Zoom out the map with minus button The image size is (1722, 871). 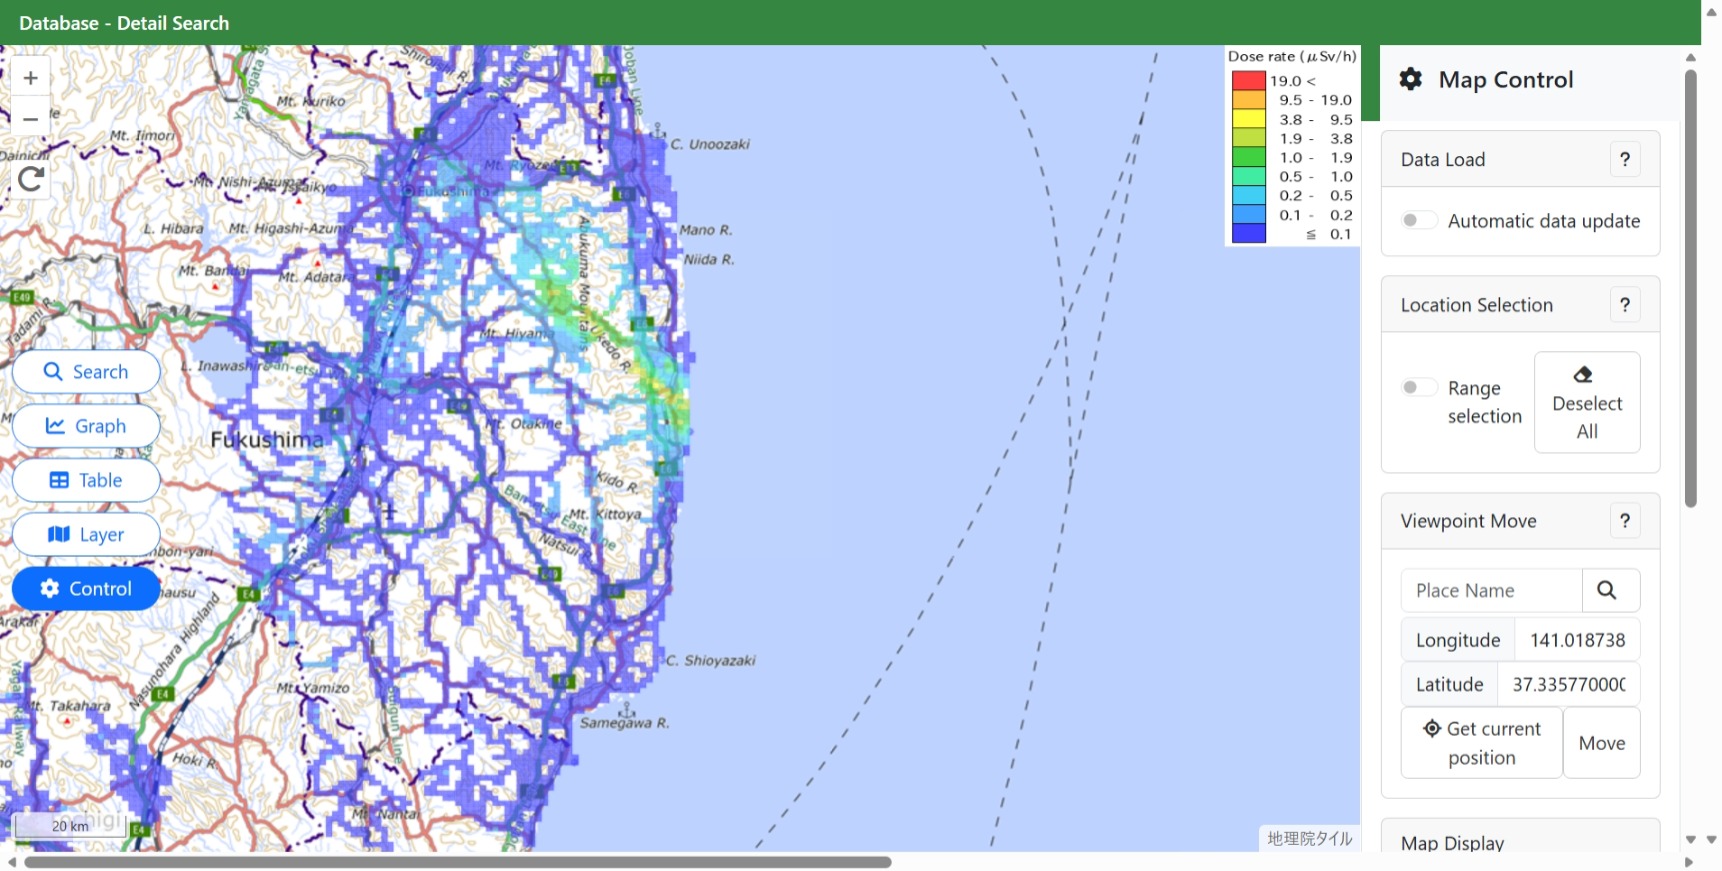[30, 118]
